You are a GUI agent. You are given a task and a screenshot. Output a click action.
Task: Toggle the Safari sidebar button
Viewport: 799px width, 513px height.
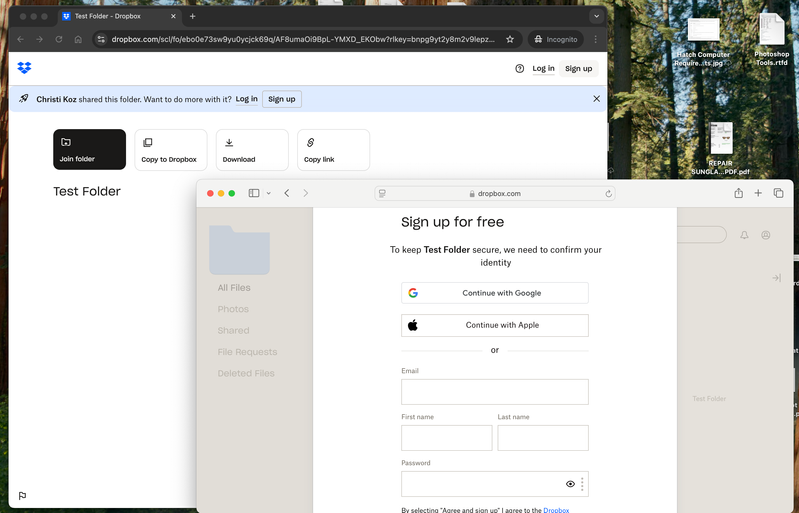coord(254,193)
